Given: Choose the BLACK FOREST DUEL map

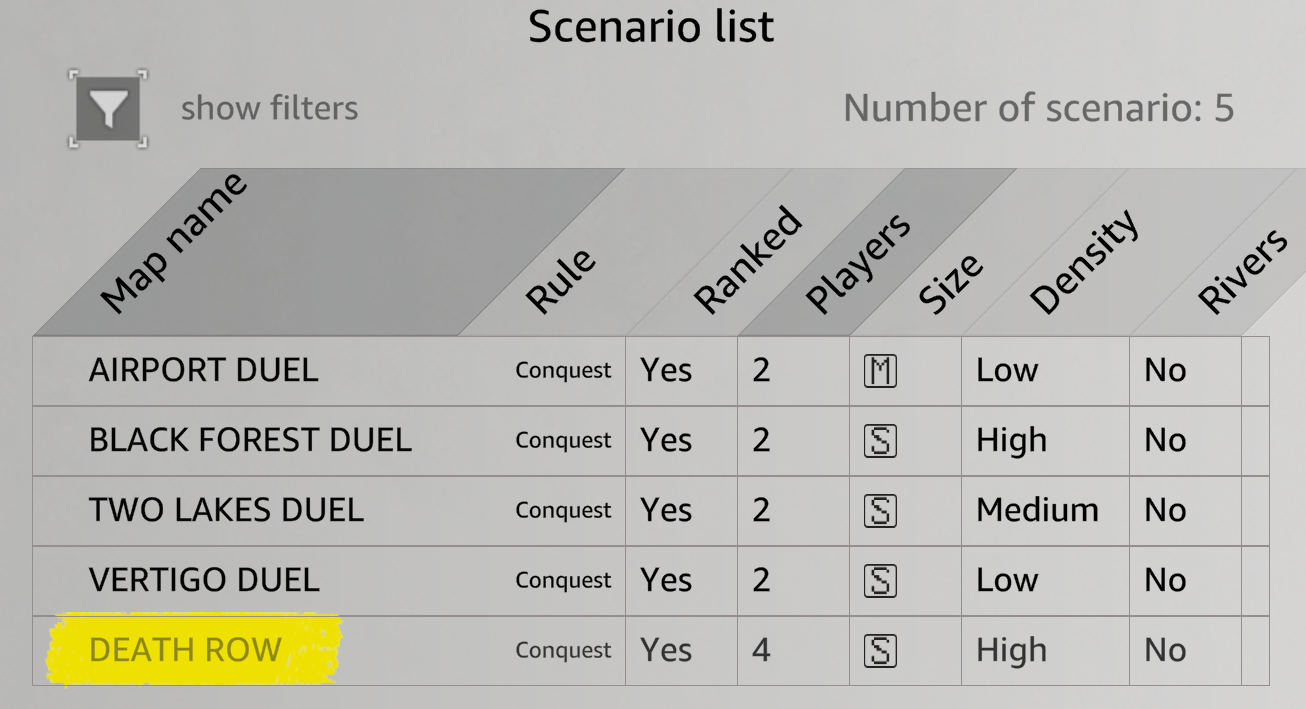Looking at the screenshot, I should [250, 441].
